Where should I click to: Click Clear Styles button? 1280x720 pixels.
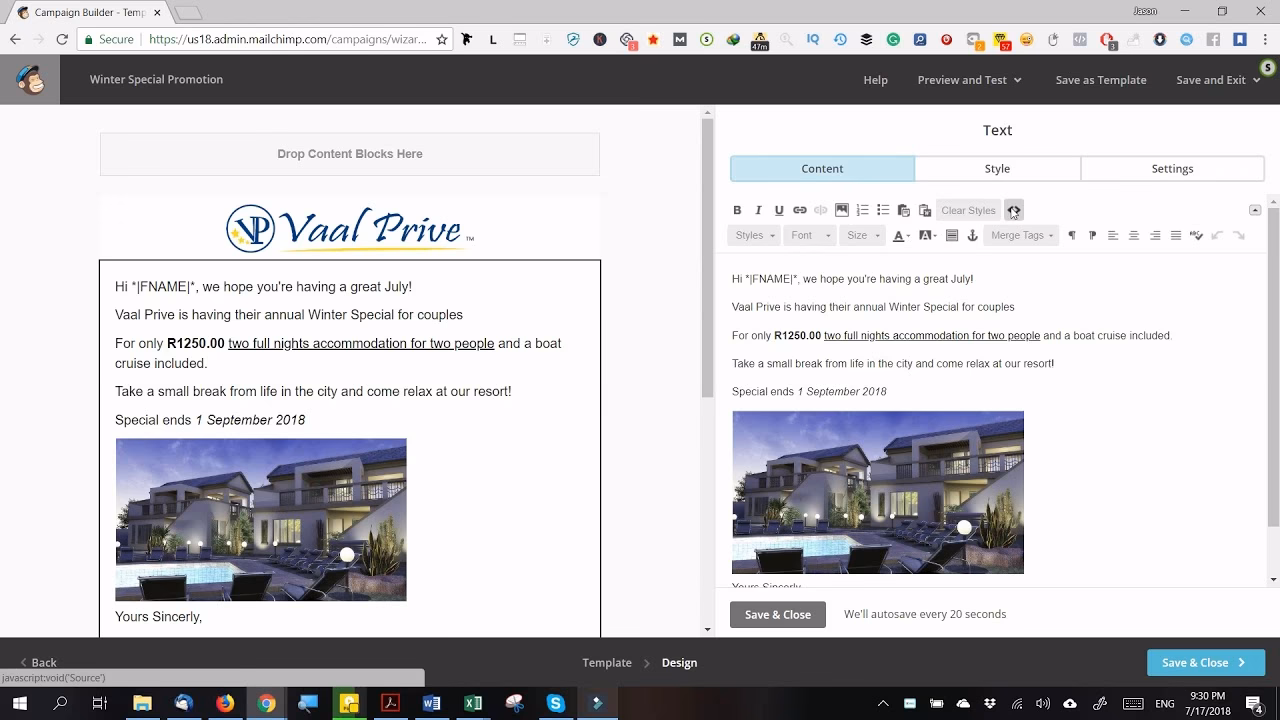968,210
